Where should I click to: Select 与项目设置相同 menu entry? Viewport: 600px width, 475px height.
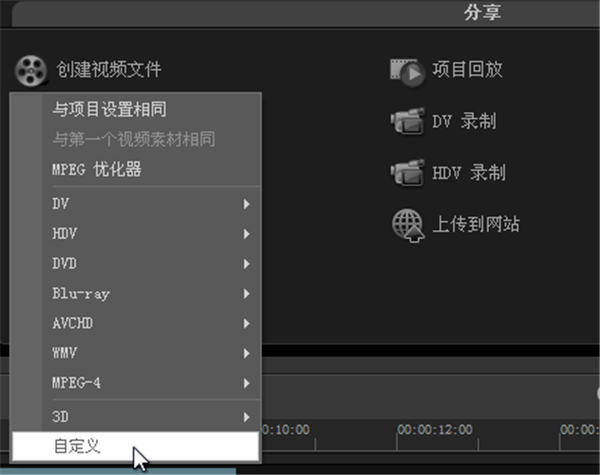click(136, 109)
